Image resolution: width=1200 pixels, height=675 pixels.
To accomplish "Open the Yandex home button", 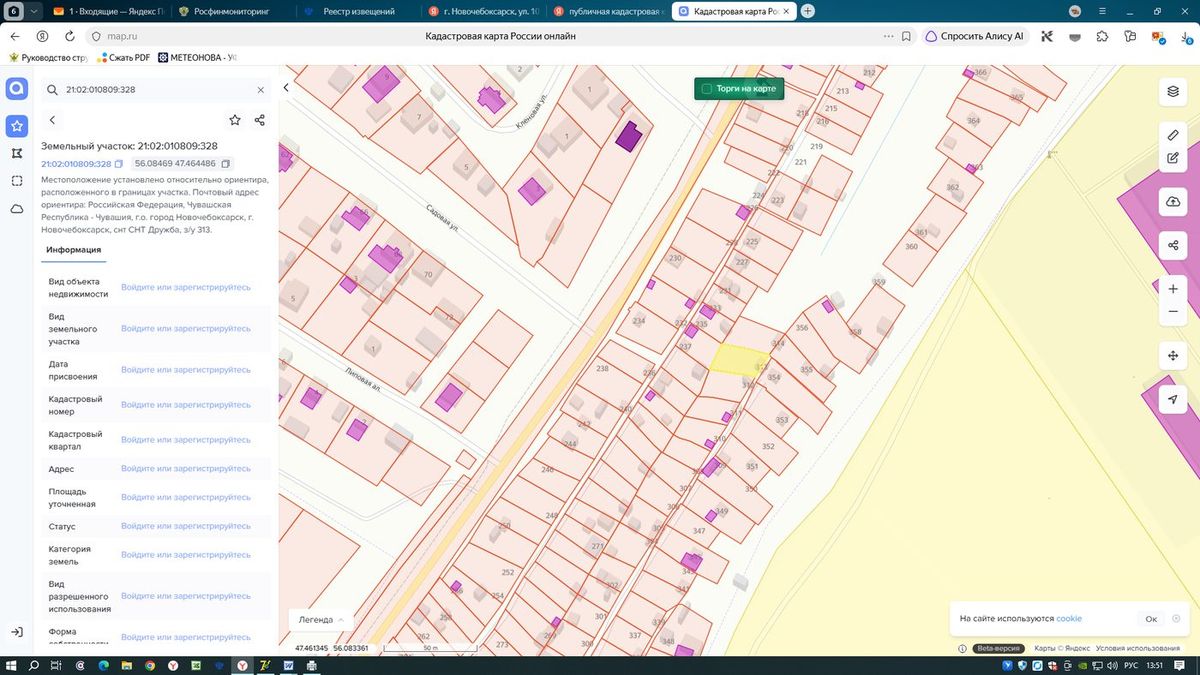I will point(41,36).
